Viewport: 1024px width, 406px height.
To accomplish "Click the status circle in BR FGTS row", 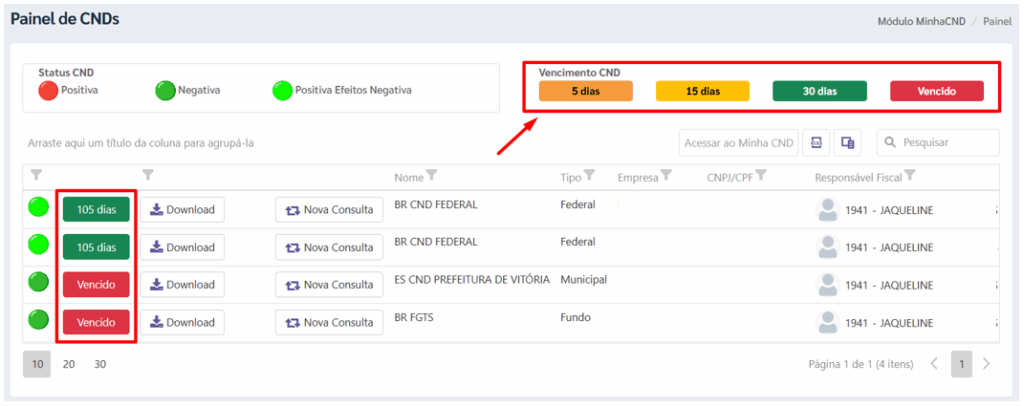I will click(x=38, y=321).
